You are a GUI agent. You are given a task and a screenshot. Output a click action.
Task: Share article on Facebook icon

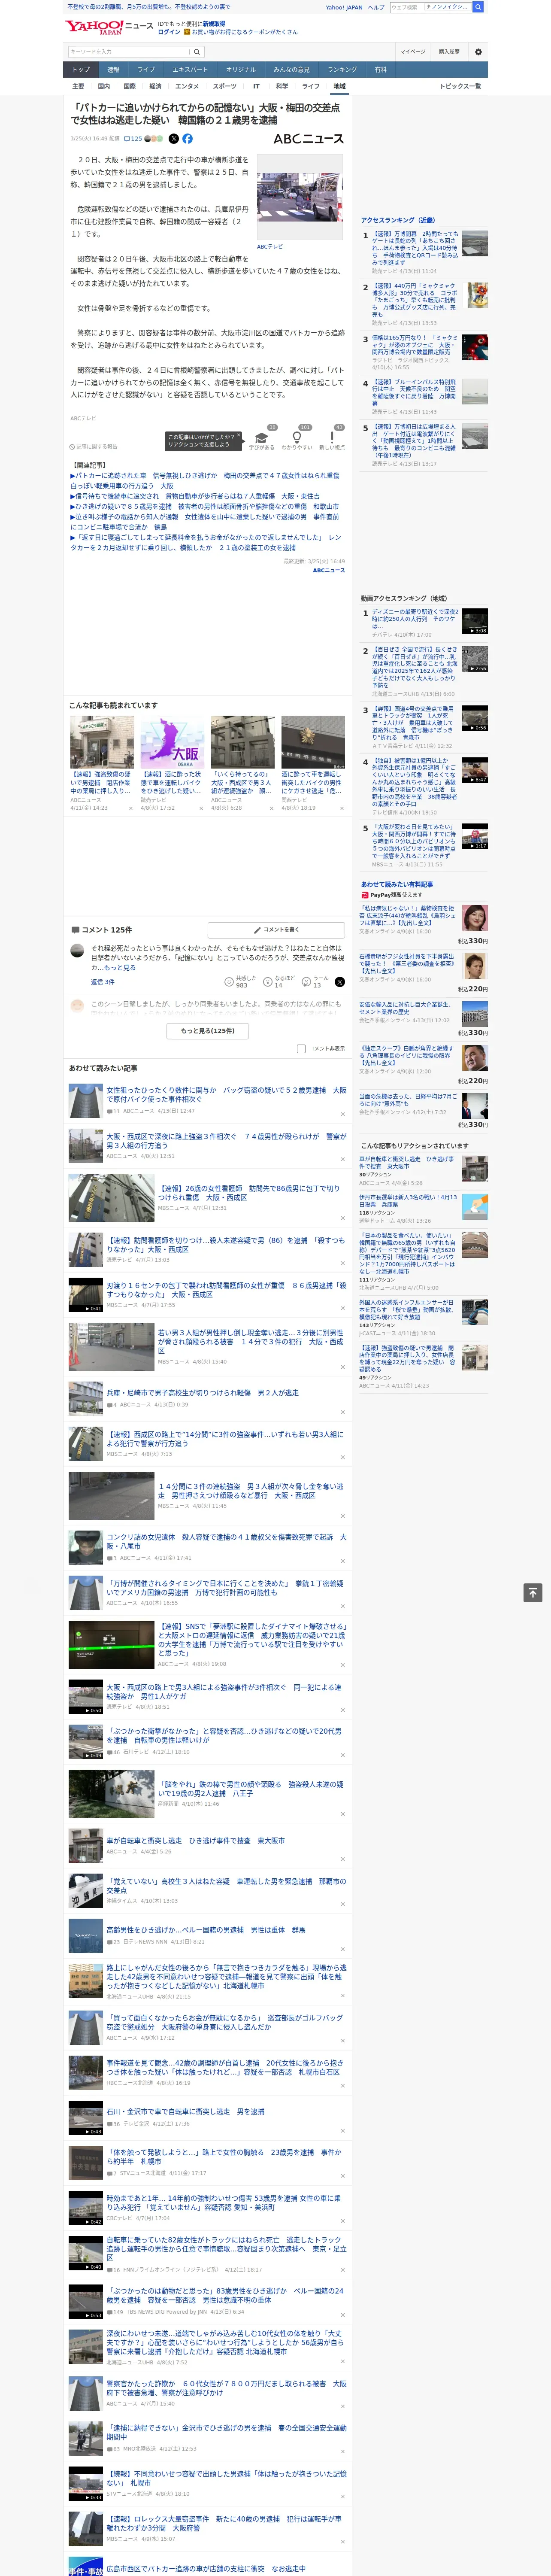[x=187, y=139]
